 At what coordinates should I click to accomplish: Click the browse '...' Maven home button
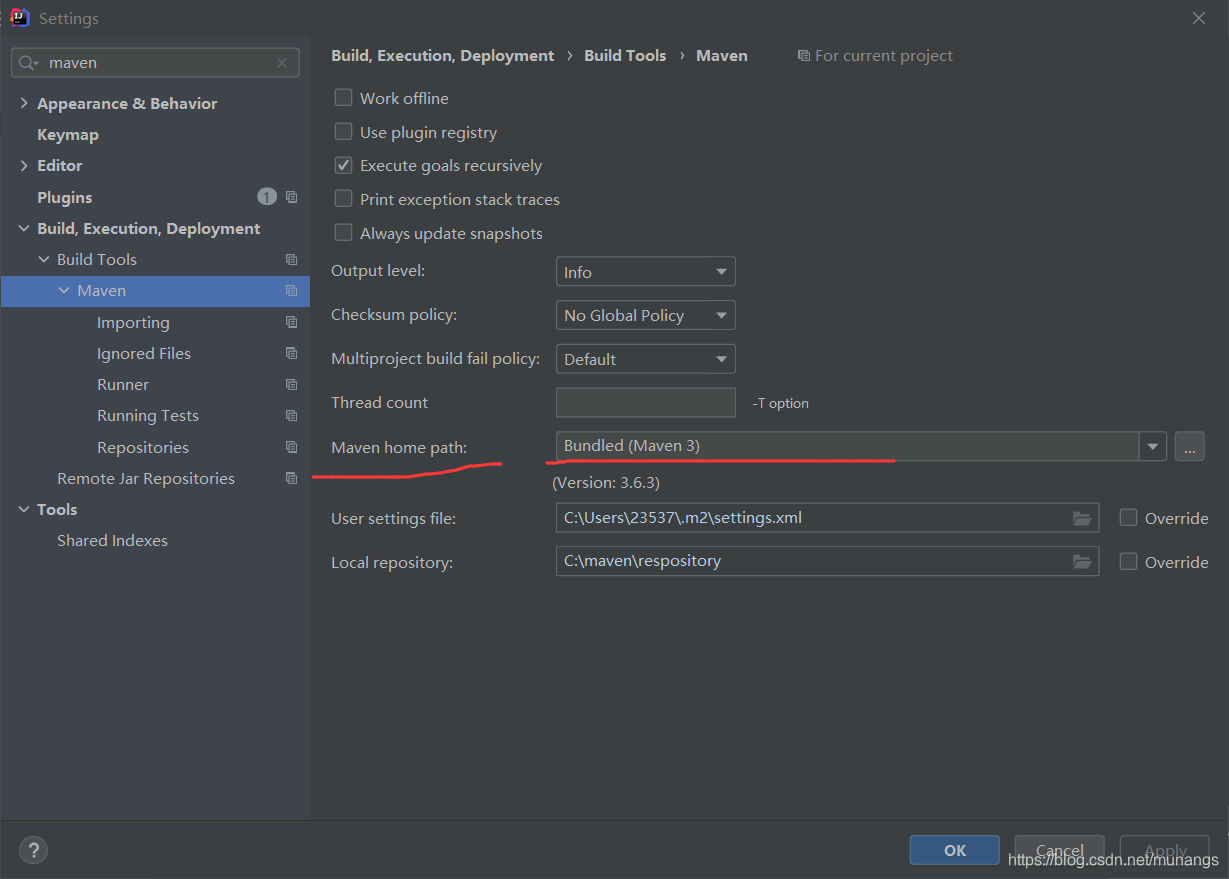pos(1189,446)
